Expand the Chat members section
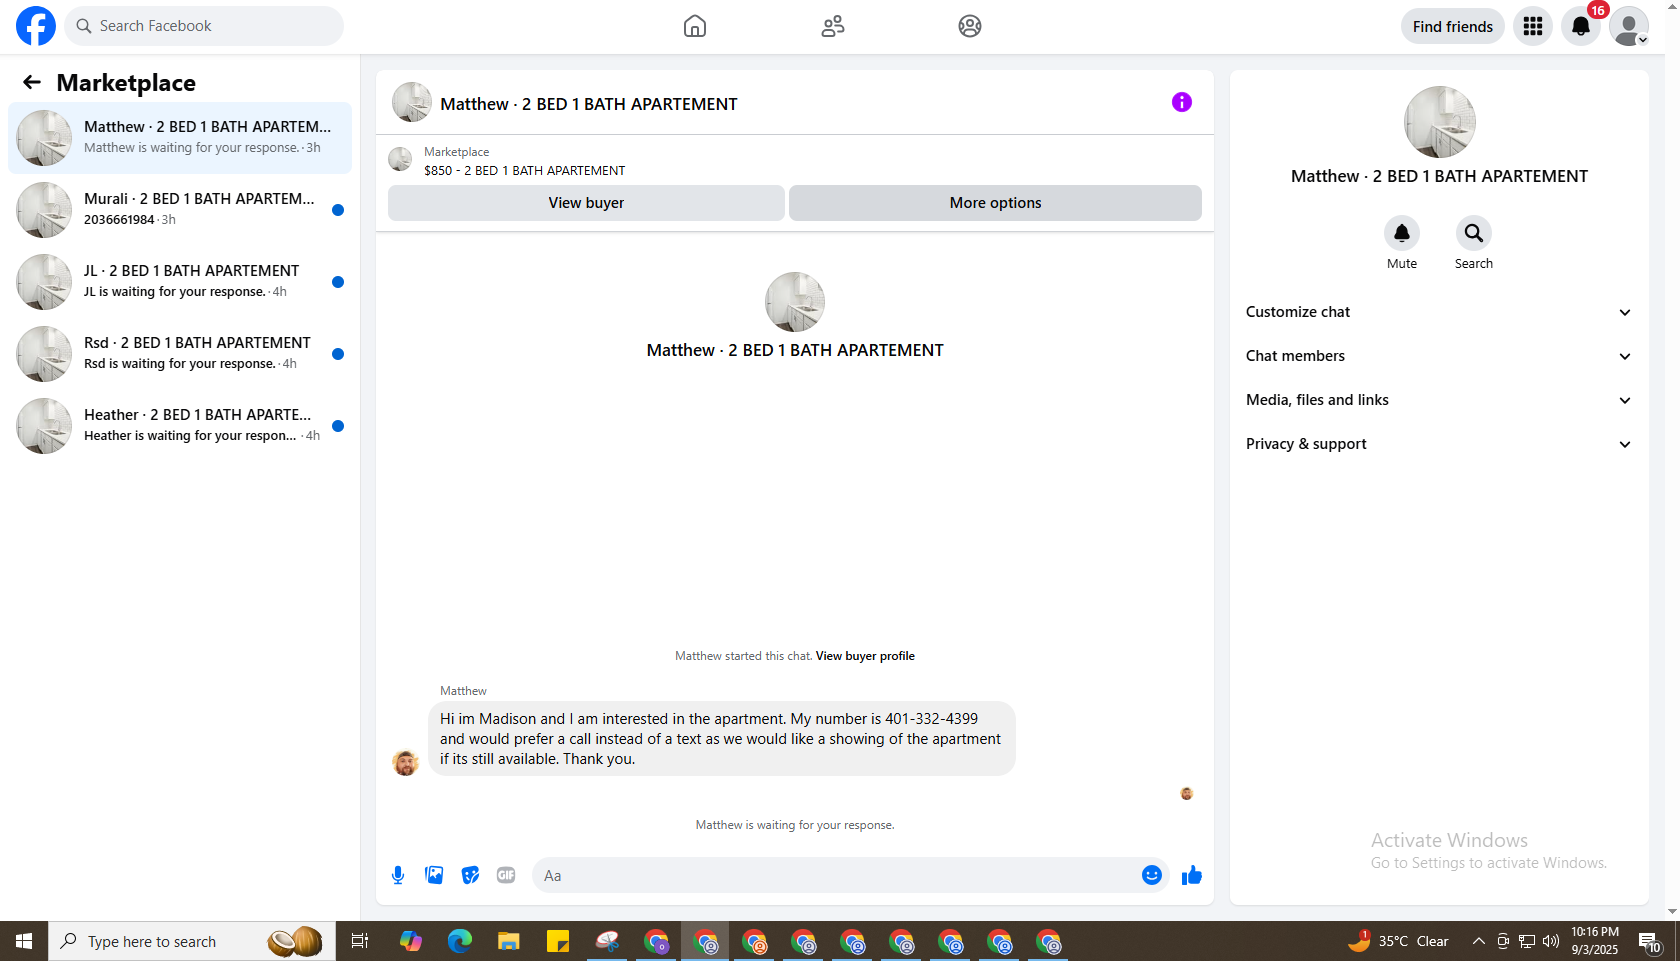The height and width of the screenshot is (961, 1680). click(1439, 356)
